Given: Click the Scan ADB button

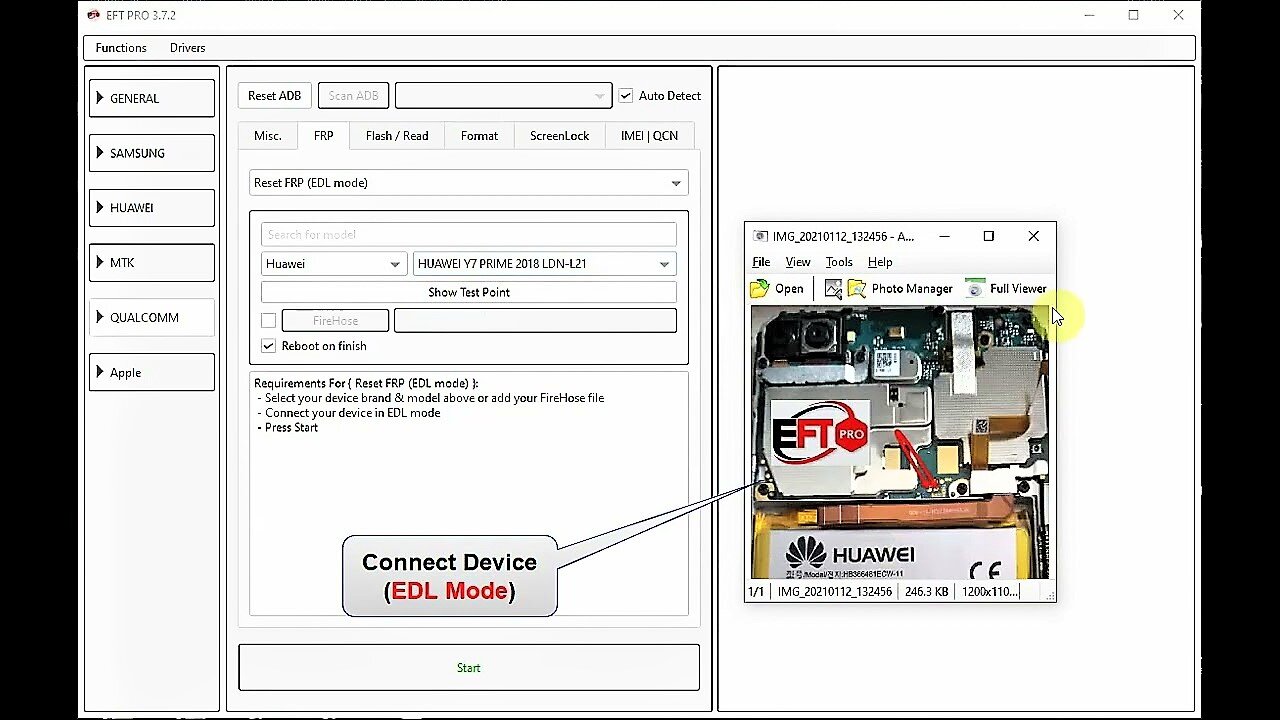Looking at the screenshot, I should click(353, 95).
